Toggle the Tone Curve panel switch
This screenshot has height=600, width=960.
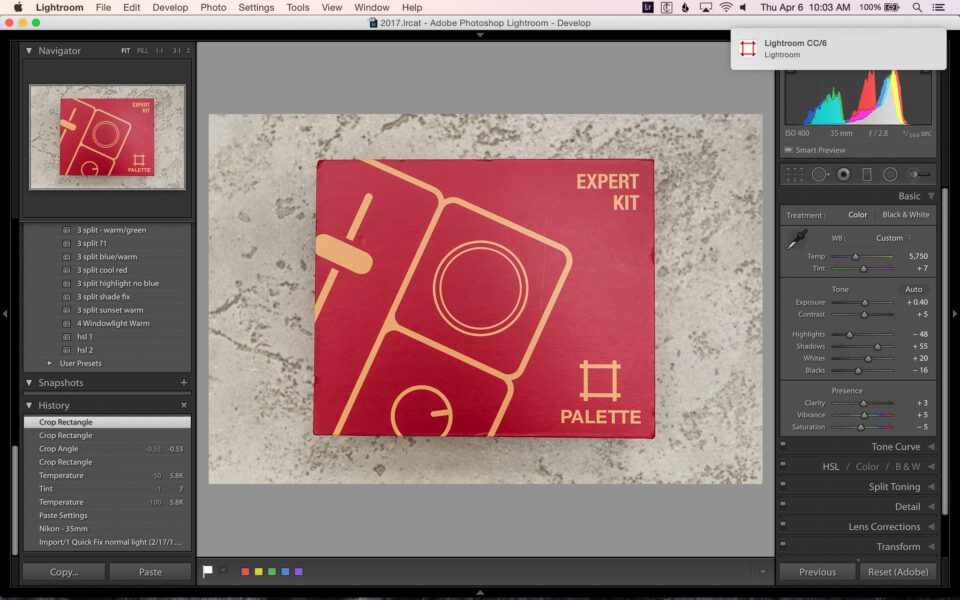tap(783, 444)
